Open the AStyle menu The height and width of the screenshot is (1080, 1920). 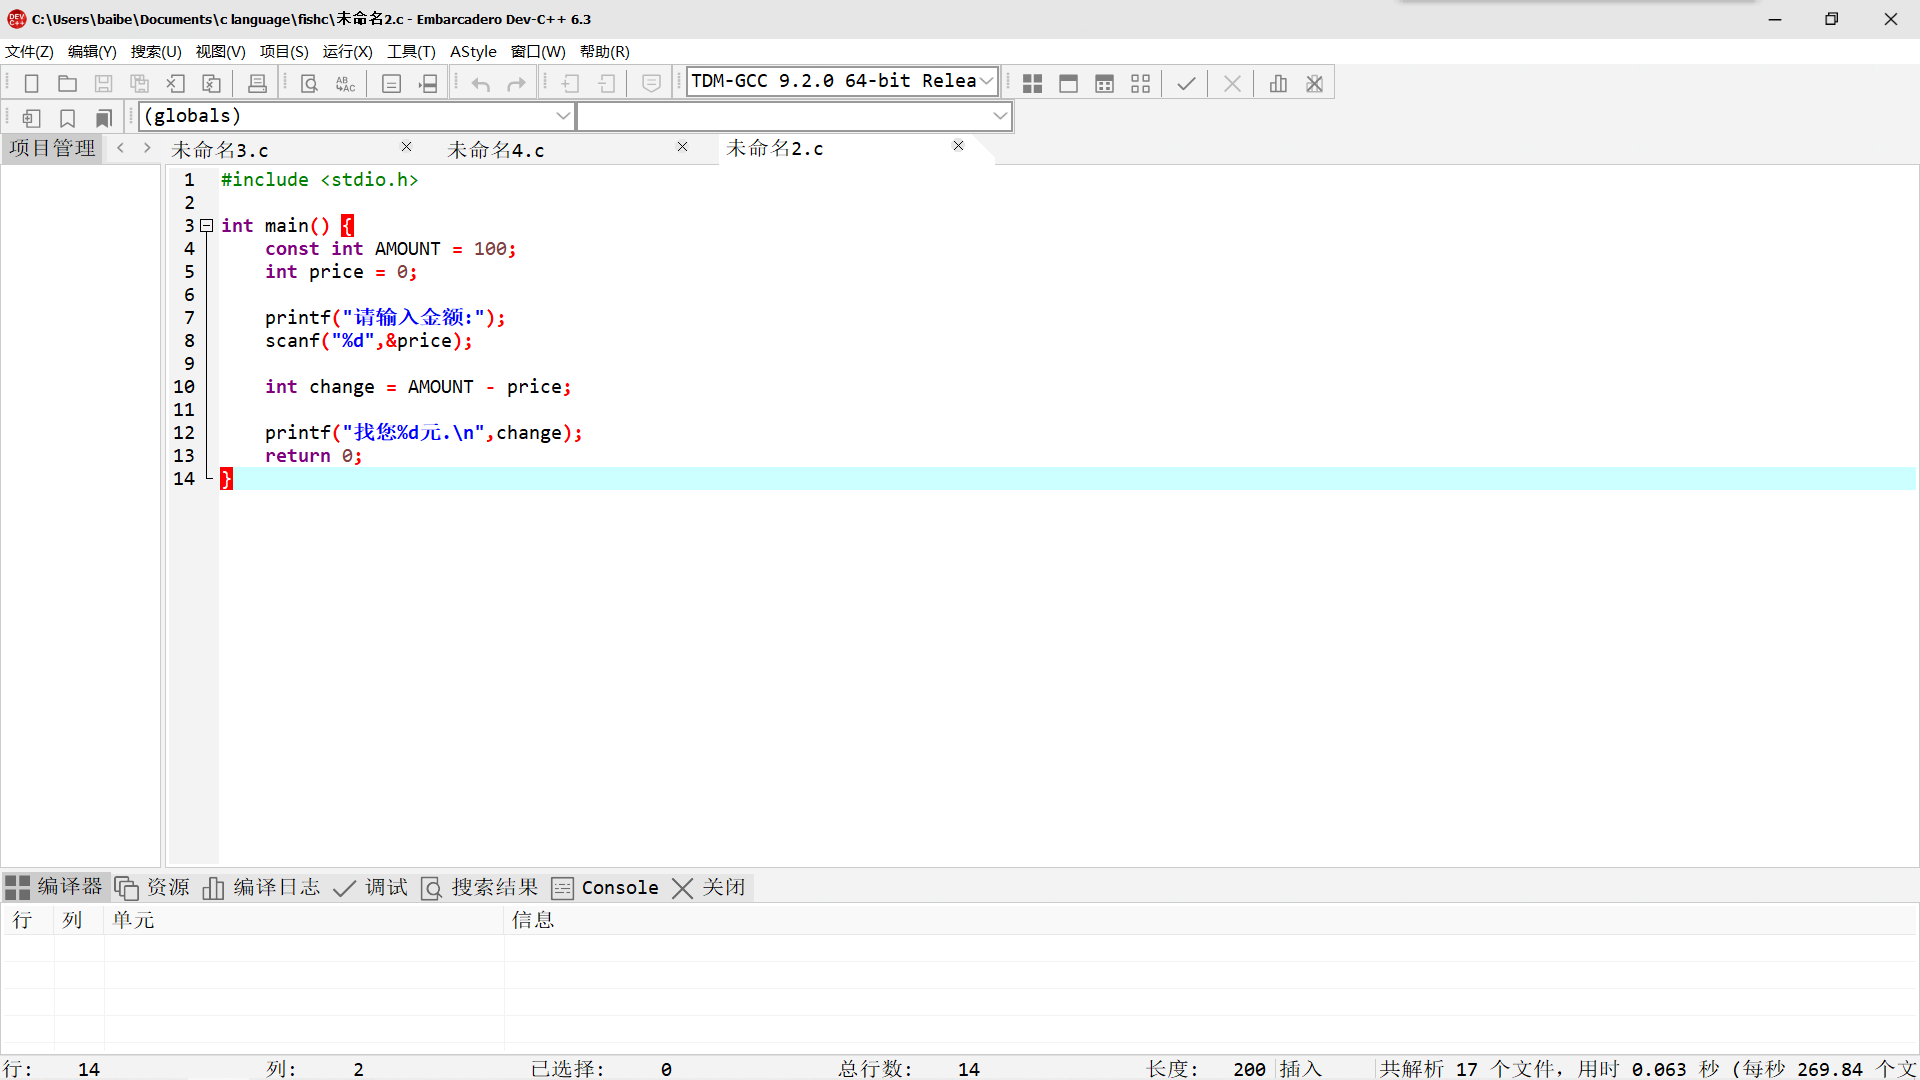tap(473, 52)
